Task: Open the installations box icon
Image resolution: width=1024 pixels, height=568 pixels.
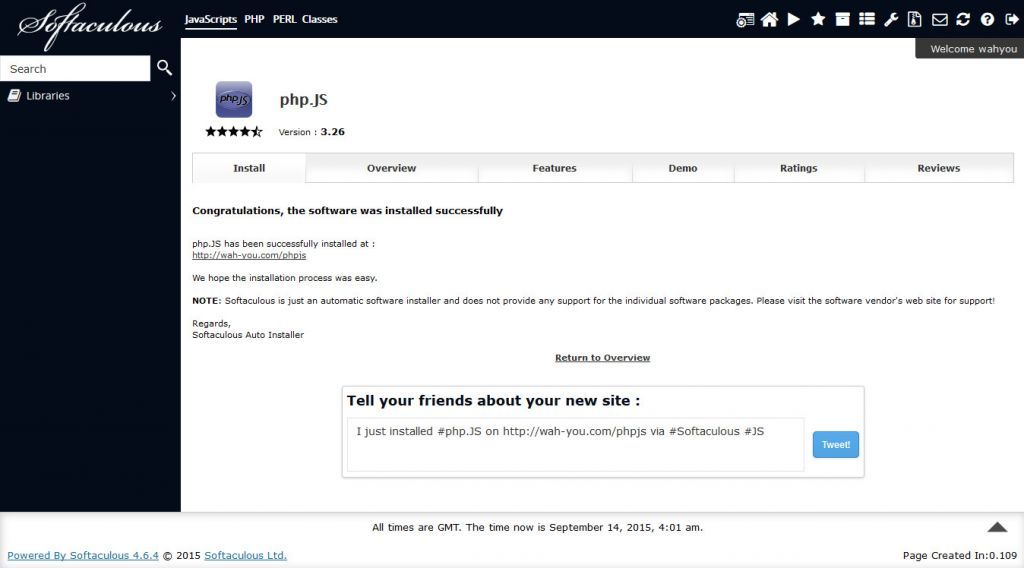Action: [843, 19]
